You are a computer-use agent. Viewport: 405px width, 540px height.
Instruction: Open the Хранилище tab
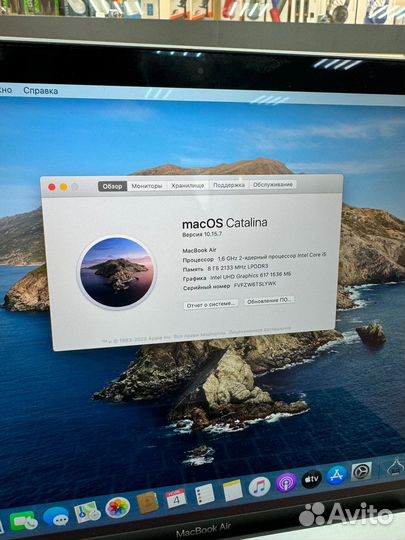[188, 185]
